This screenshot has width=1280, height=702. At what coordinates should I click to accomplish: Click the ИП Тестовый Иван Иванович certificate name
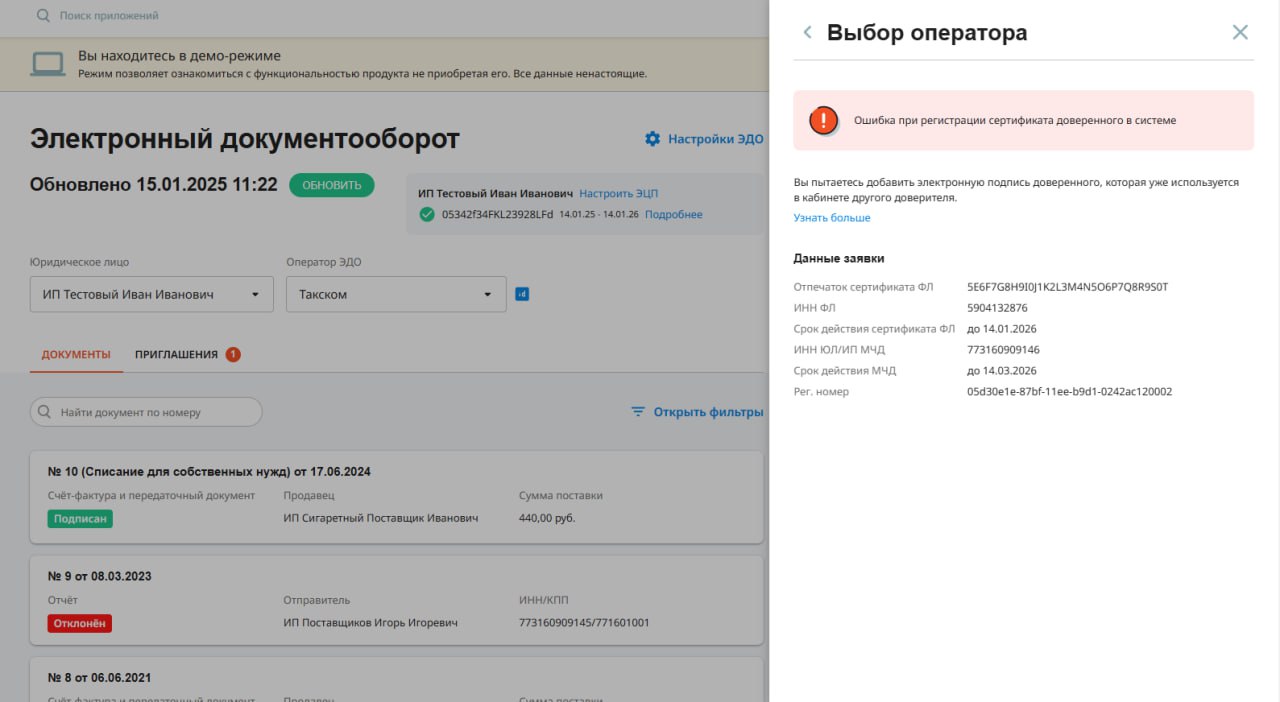tap(495, 193)
